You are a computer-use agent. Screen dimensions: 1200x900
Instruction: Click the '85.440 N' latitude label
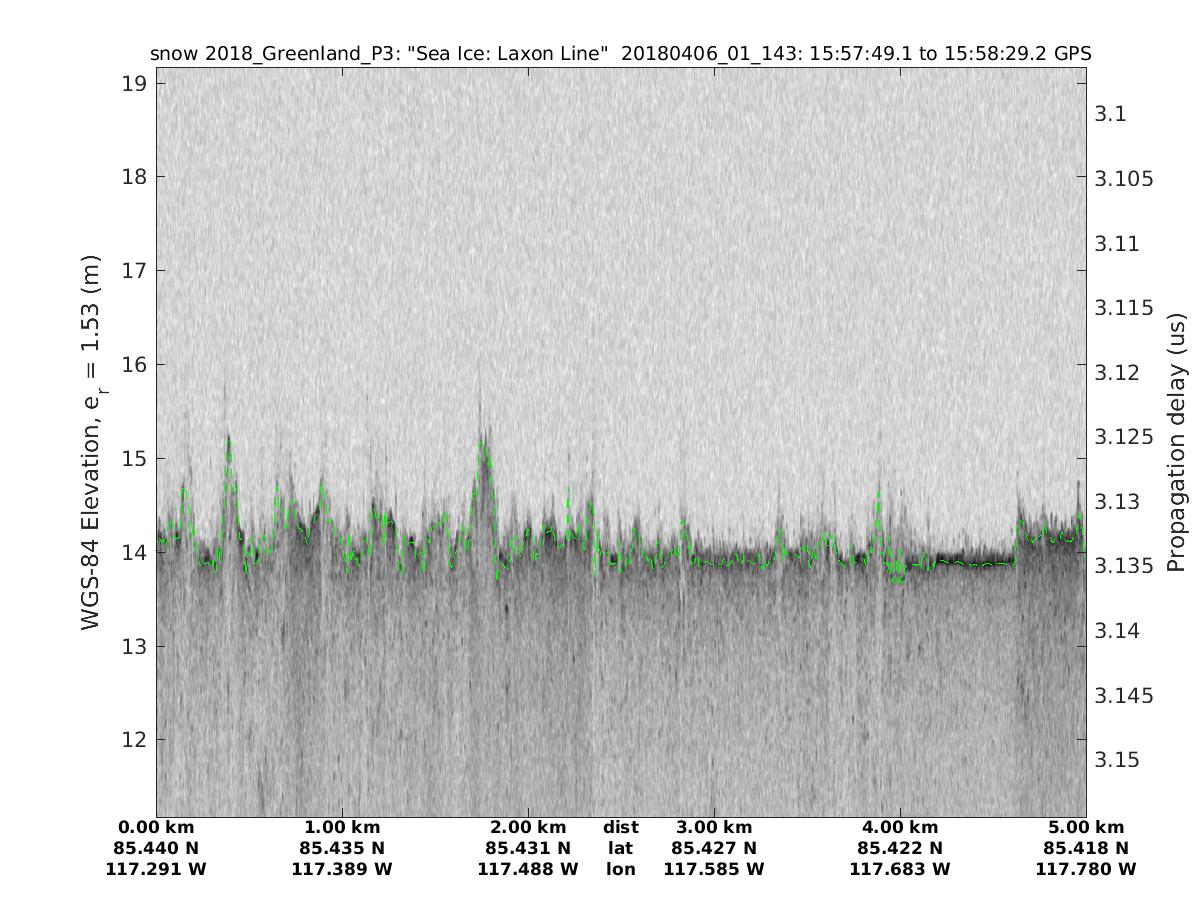click(x=156, y=848)
